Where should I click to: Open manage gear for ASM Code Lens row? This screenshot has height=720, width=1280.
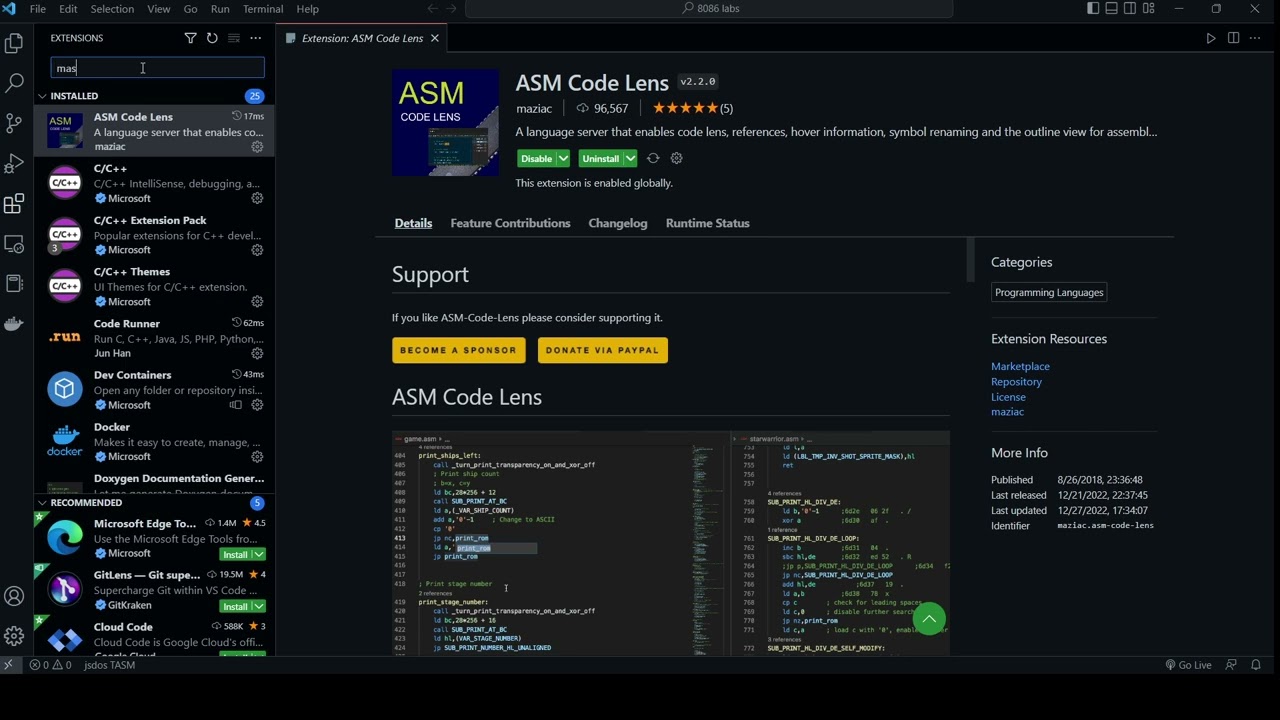tap(257, 147)
